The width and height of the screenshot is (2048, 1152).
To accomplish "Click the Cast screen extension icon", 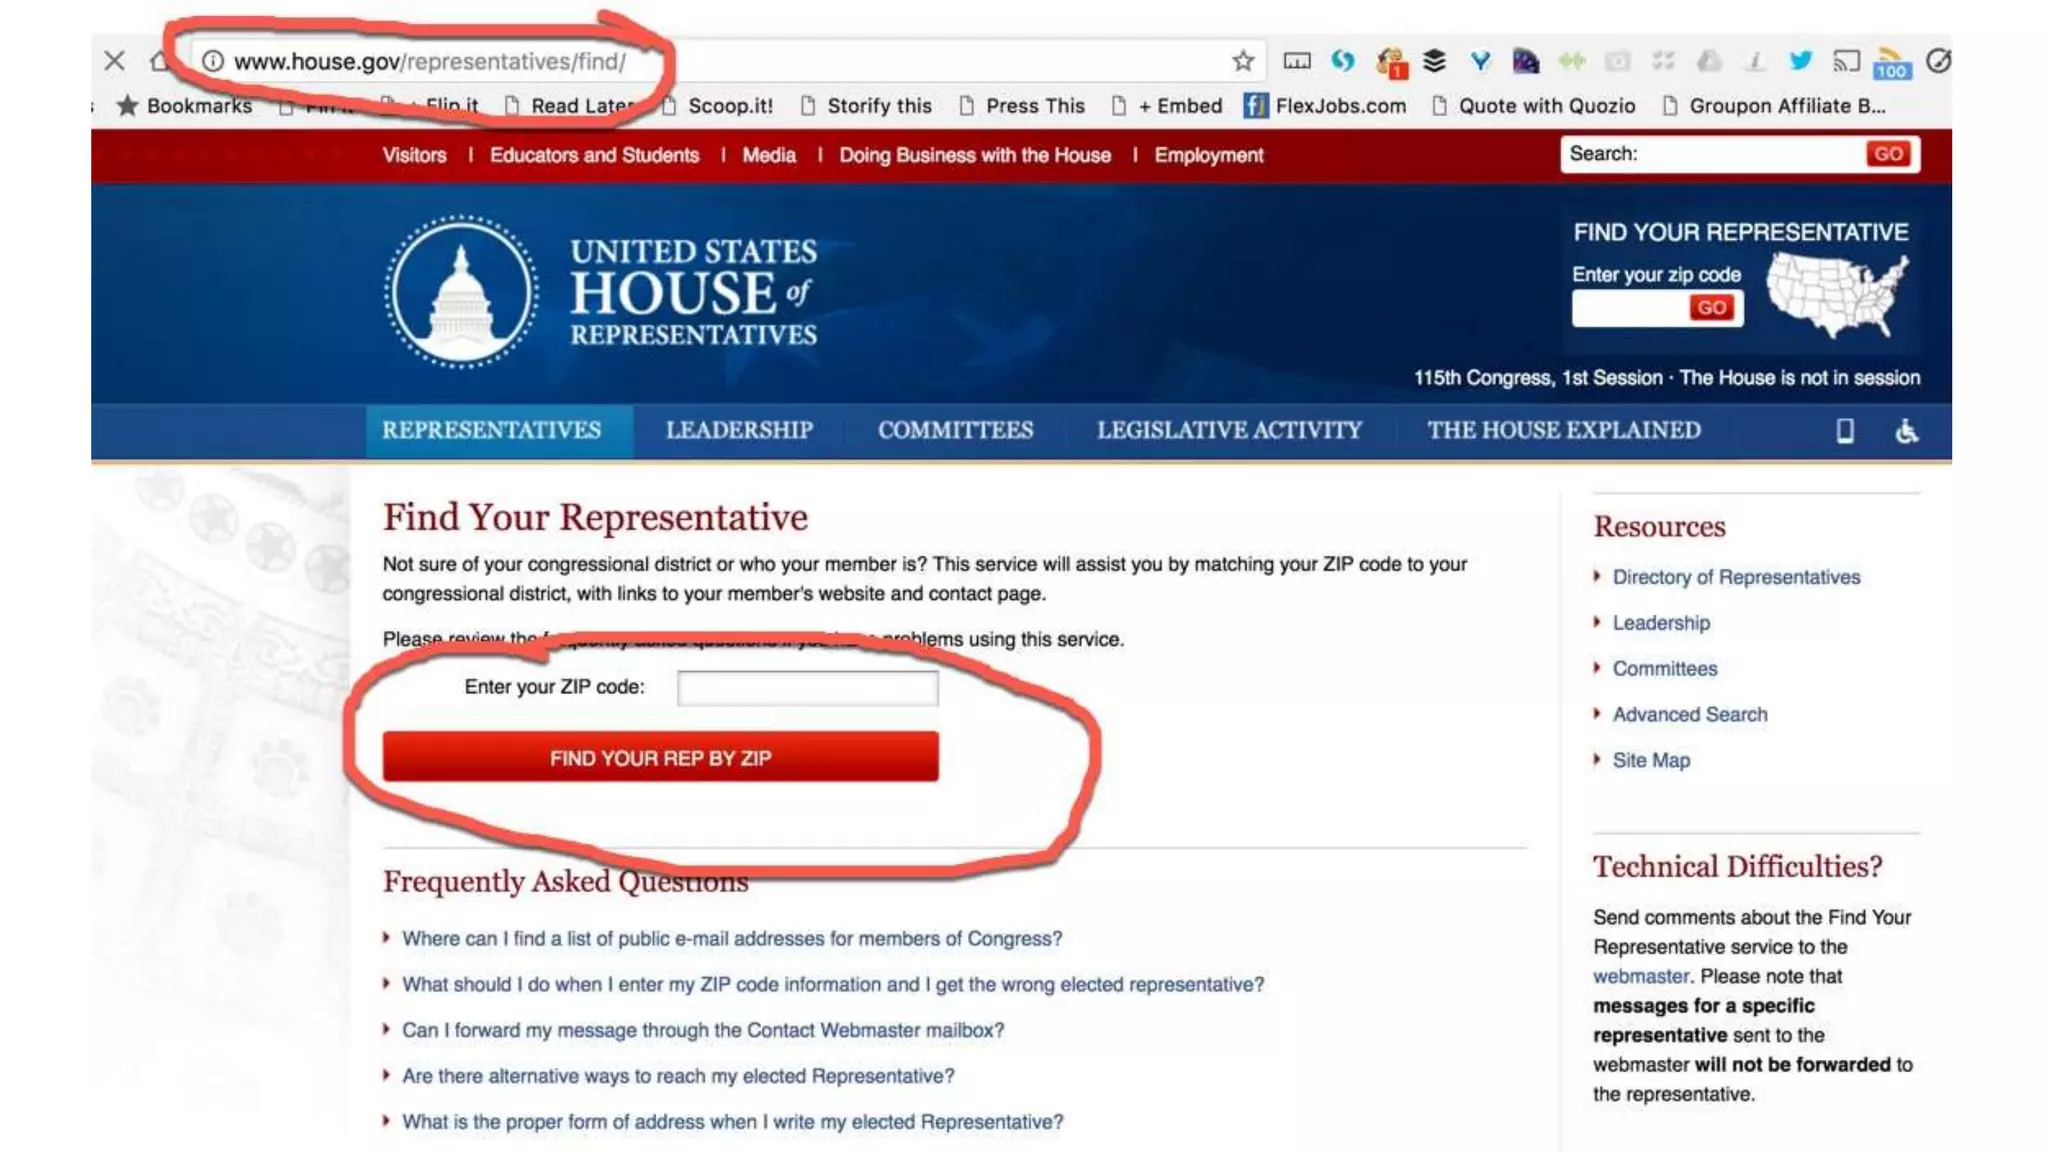I will pos(1845,61).
